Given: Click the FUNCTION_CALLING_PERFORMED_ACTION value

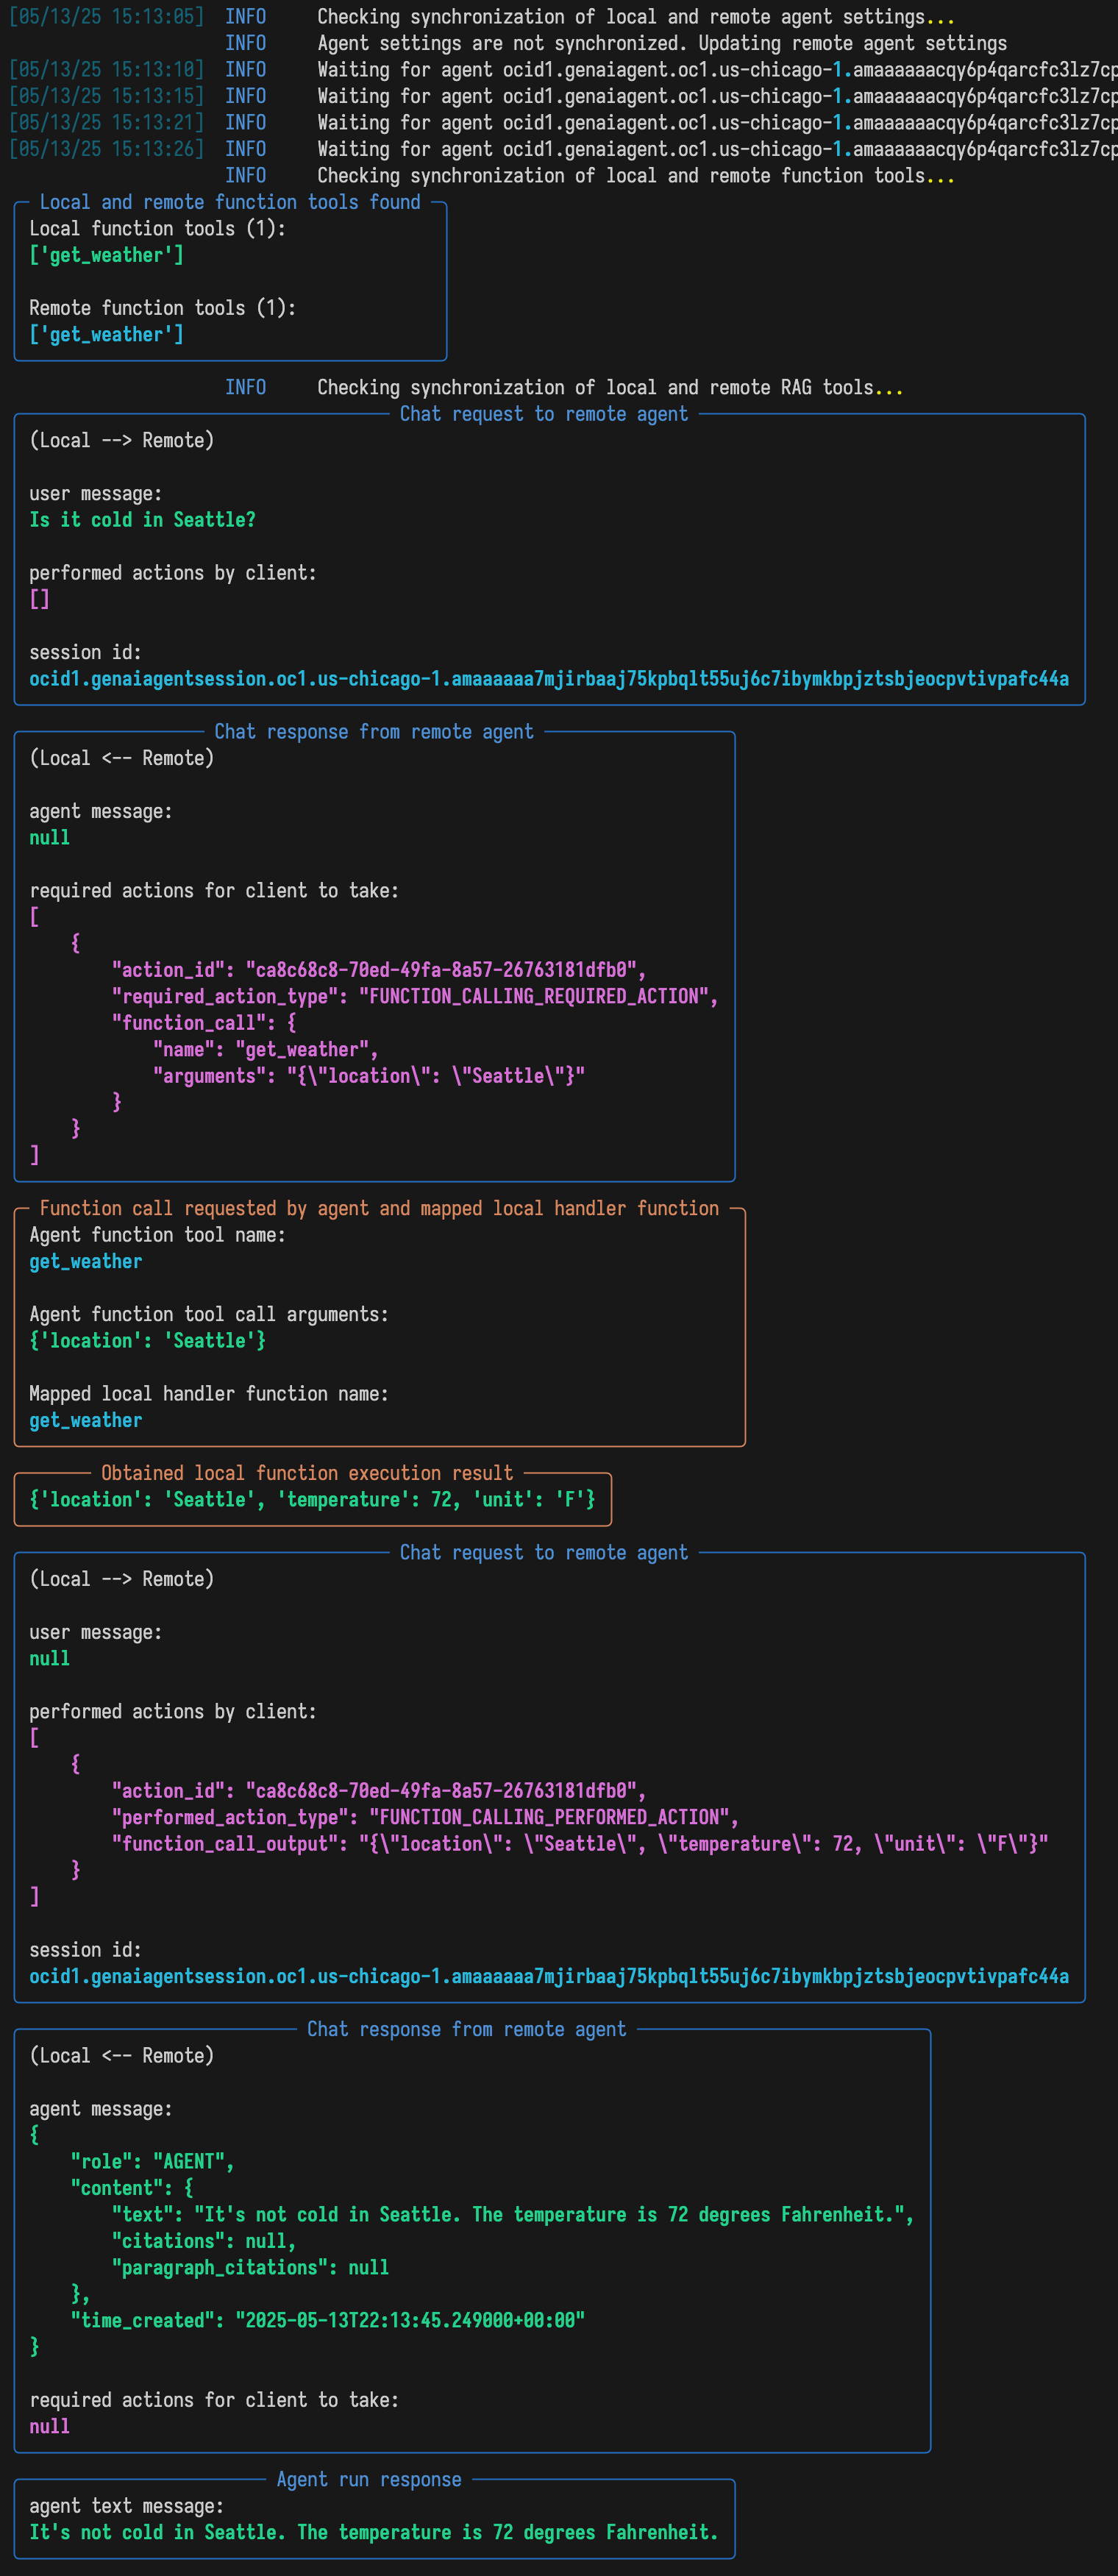Looking at the screenshot, I should pos(553,1817).
